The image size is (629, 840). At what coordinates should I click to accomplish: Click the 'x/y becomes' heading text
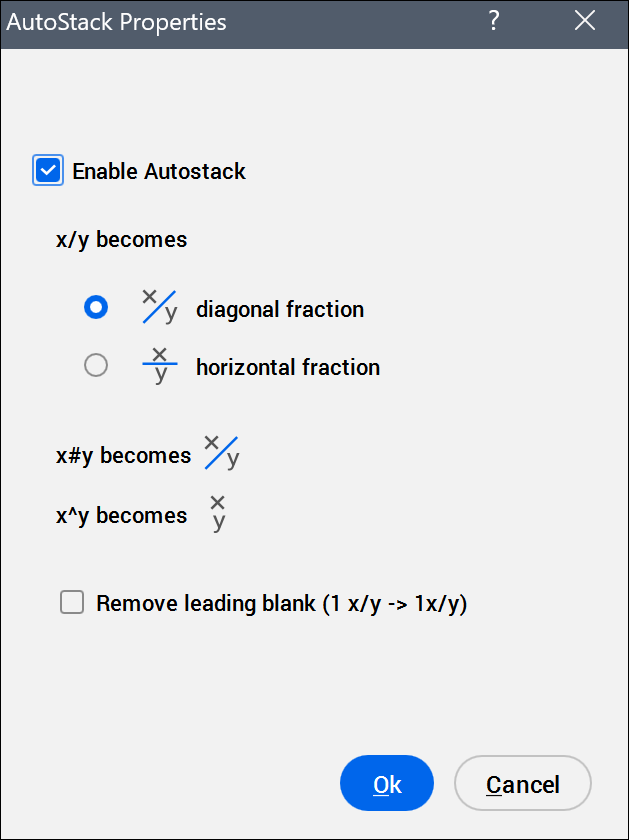click(x=121, y=240)
